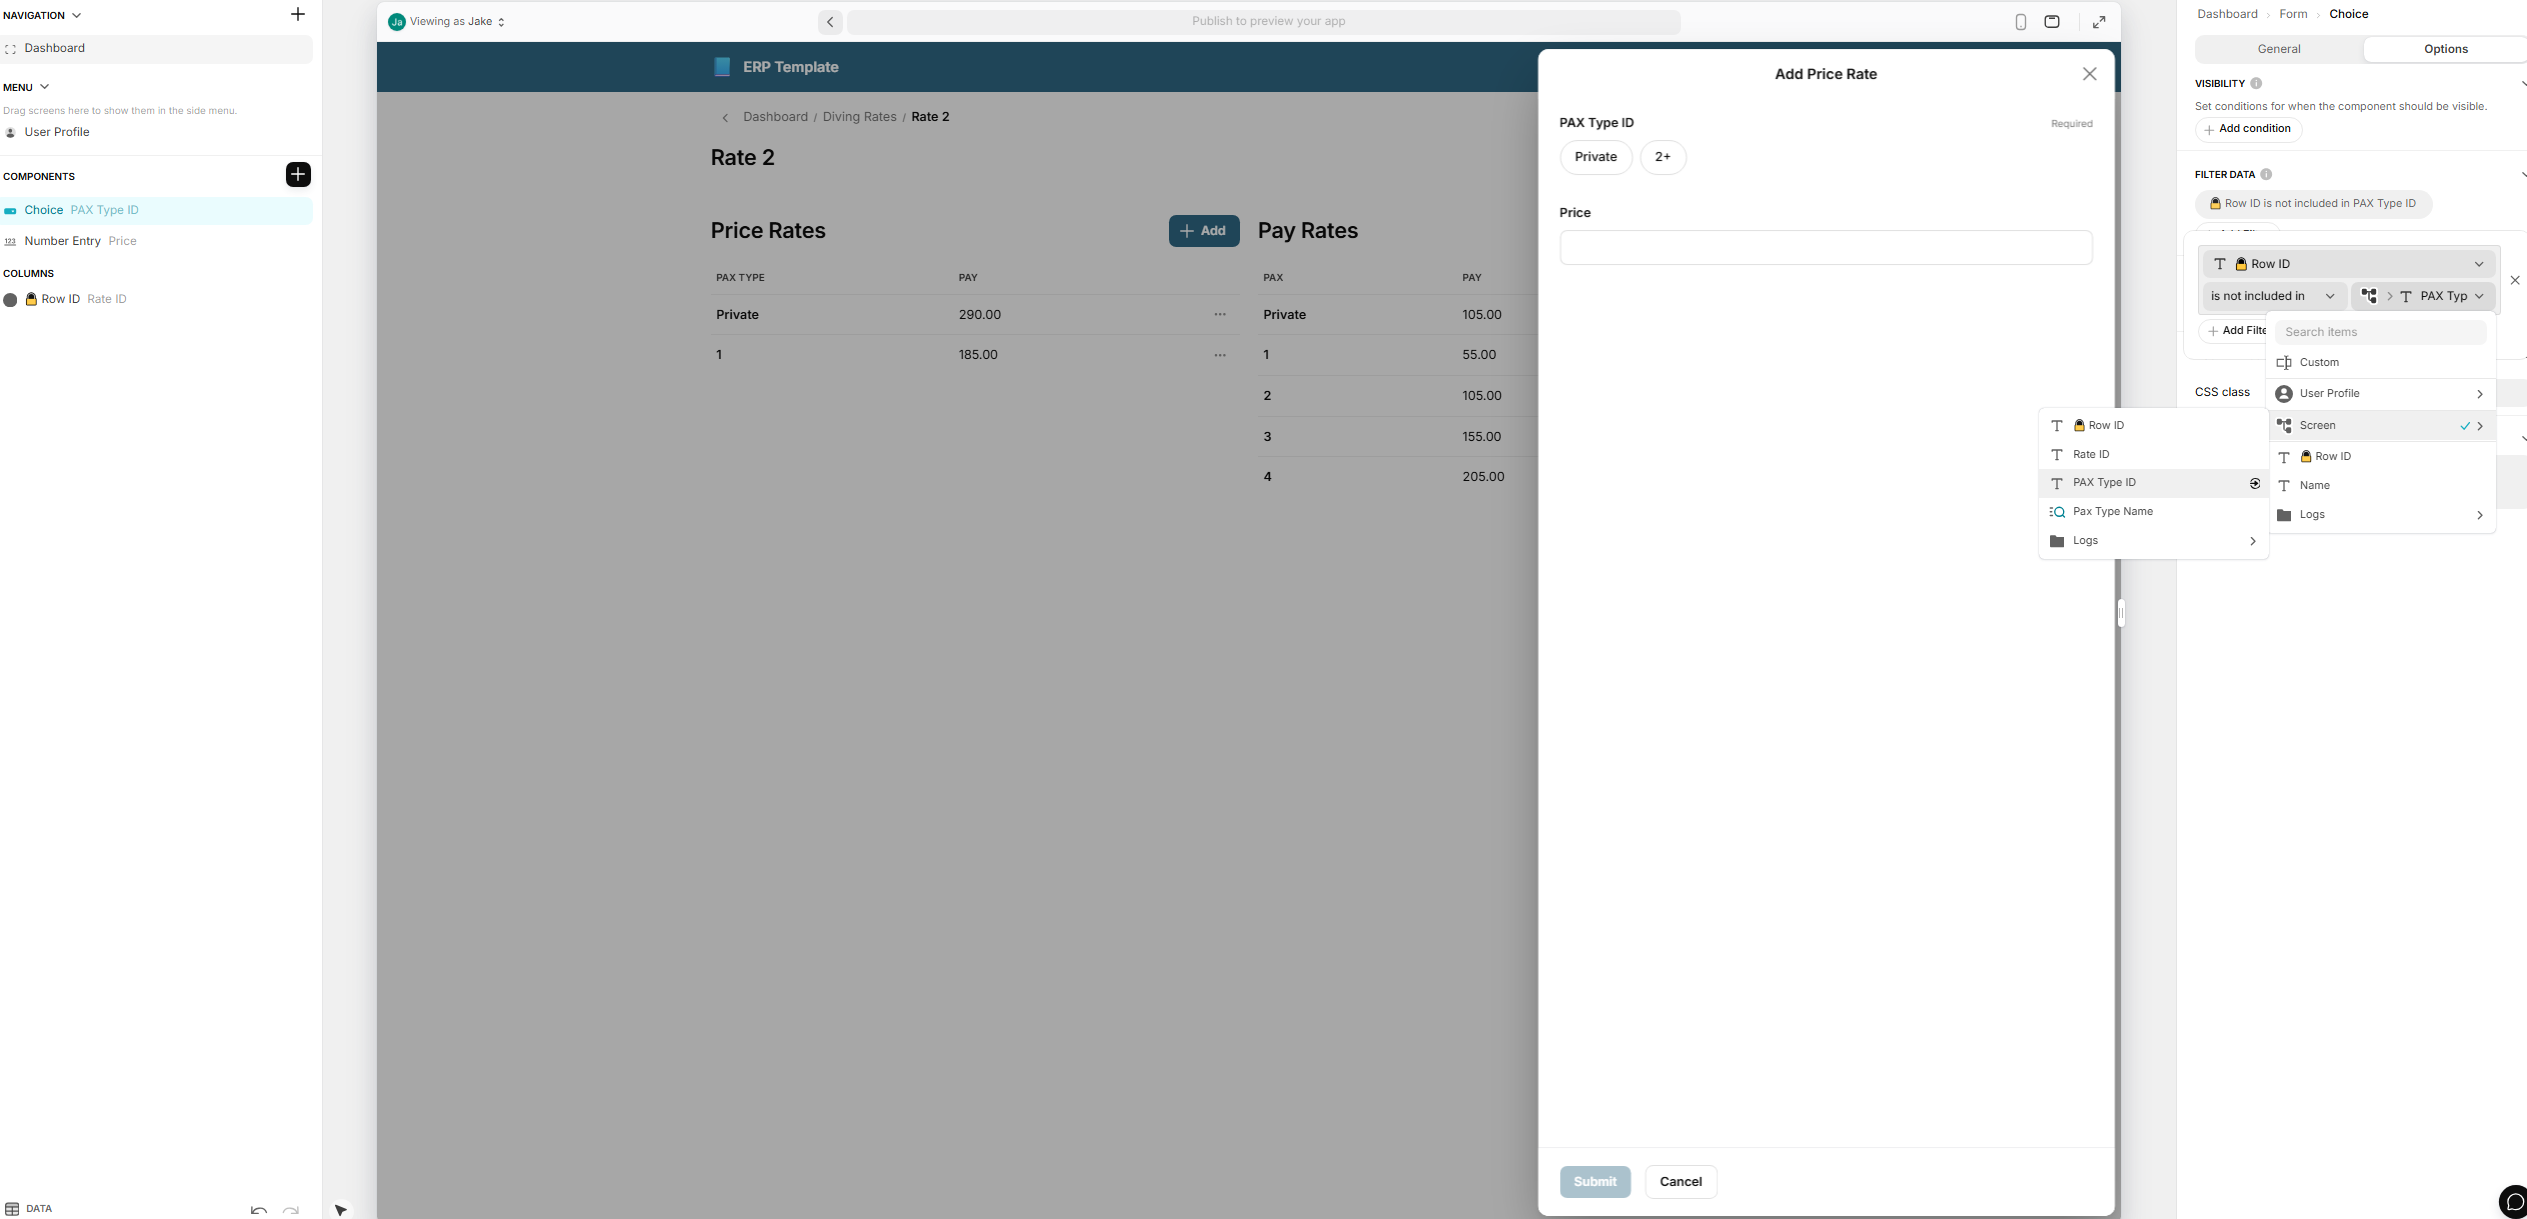Click Cancel in Add Price Rate form

point(1680,1182)
